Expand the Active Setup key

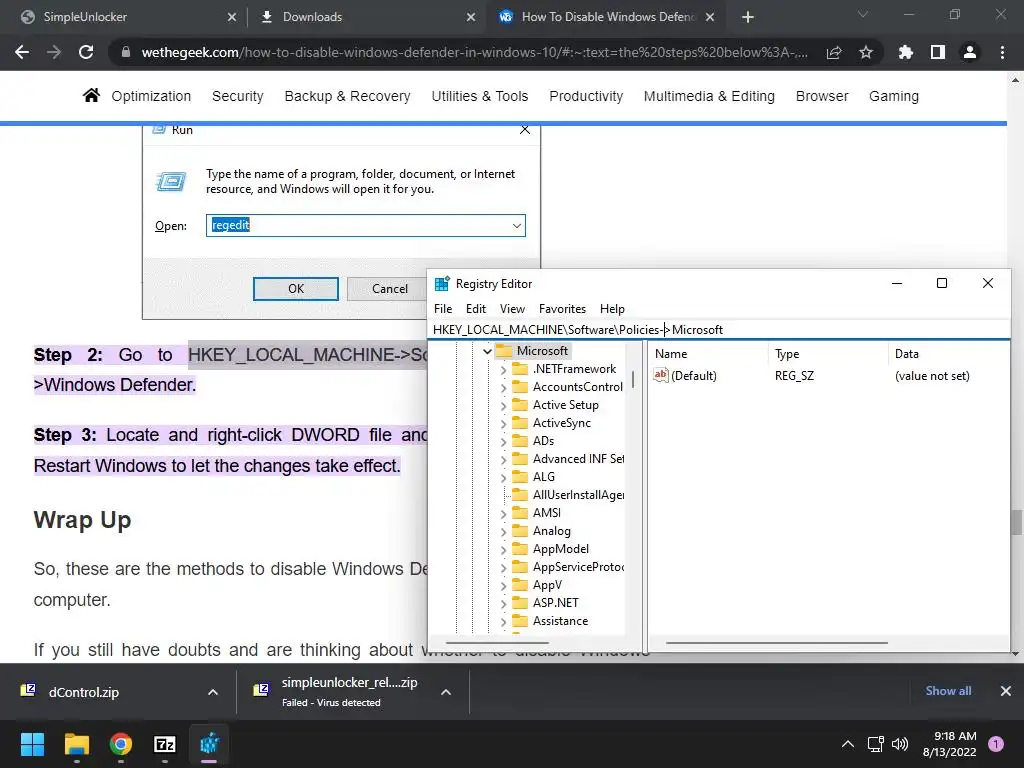tap(503, 406)
